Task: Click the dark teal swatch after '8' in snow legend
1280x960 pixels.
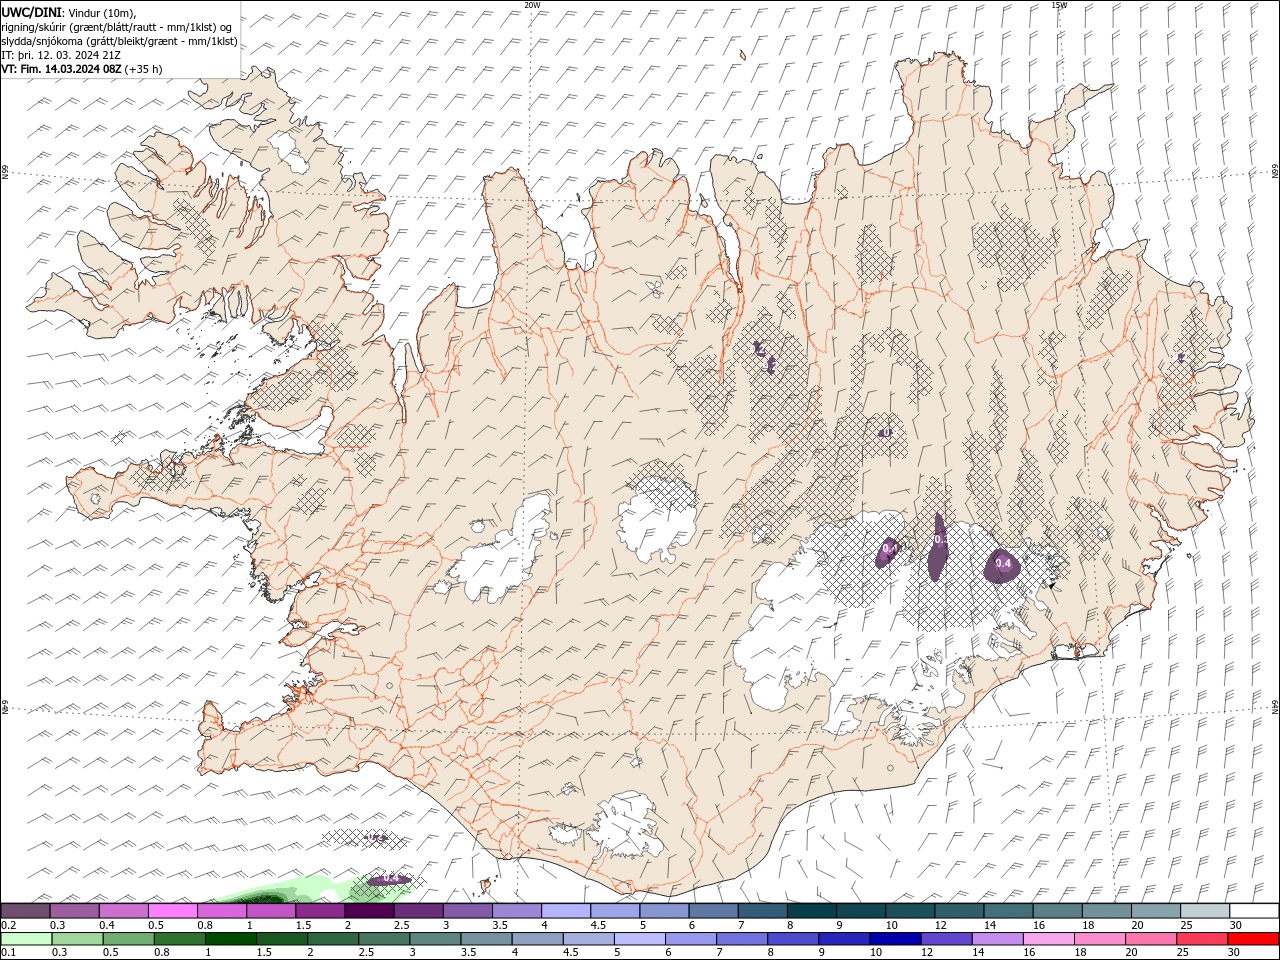Action: point(811,911)
